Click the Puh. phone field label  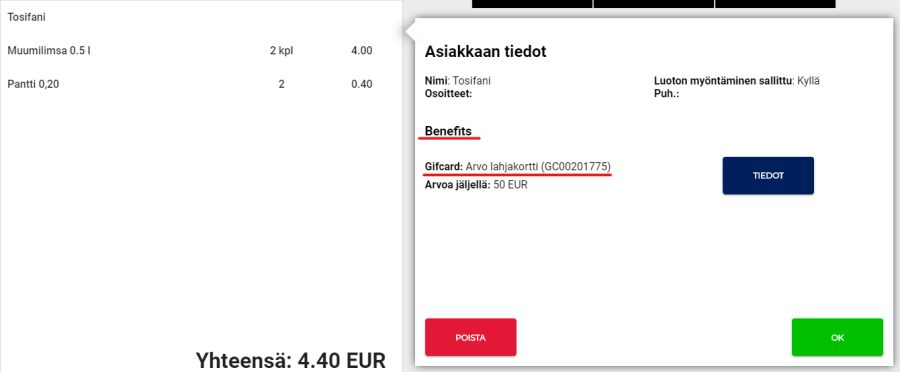pos(666,94)
